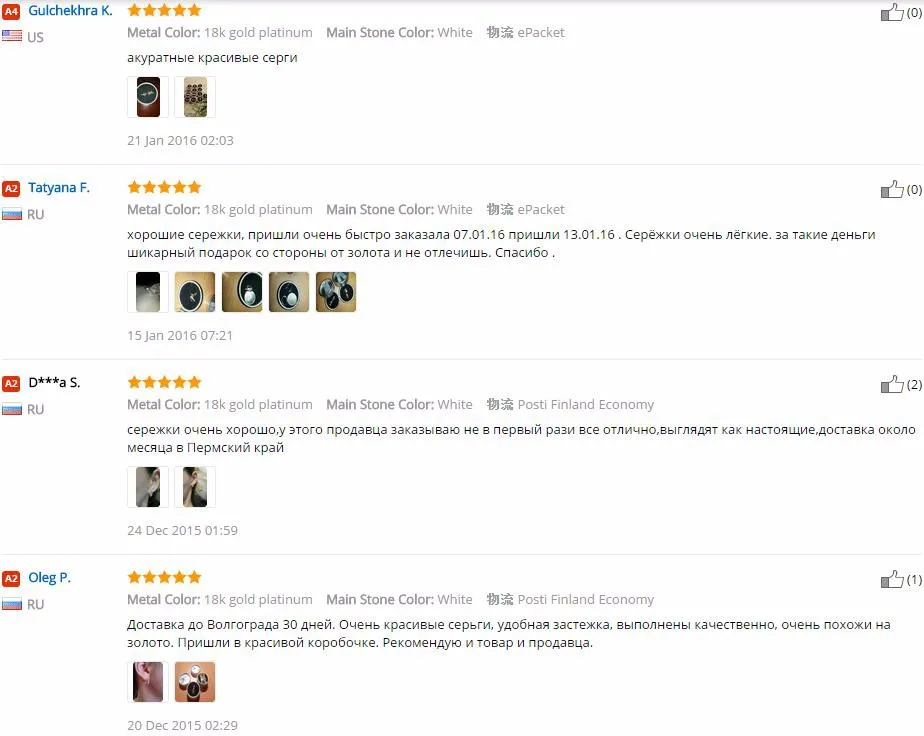Click US flag icon under Gulchekhra K.
Viewport: 924px width, 736px height.
tap(12, 36)
